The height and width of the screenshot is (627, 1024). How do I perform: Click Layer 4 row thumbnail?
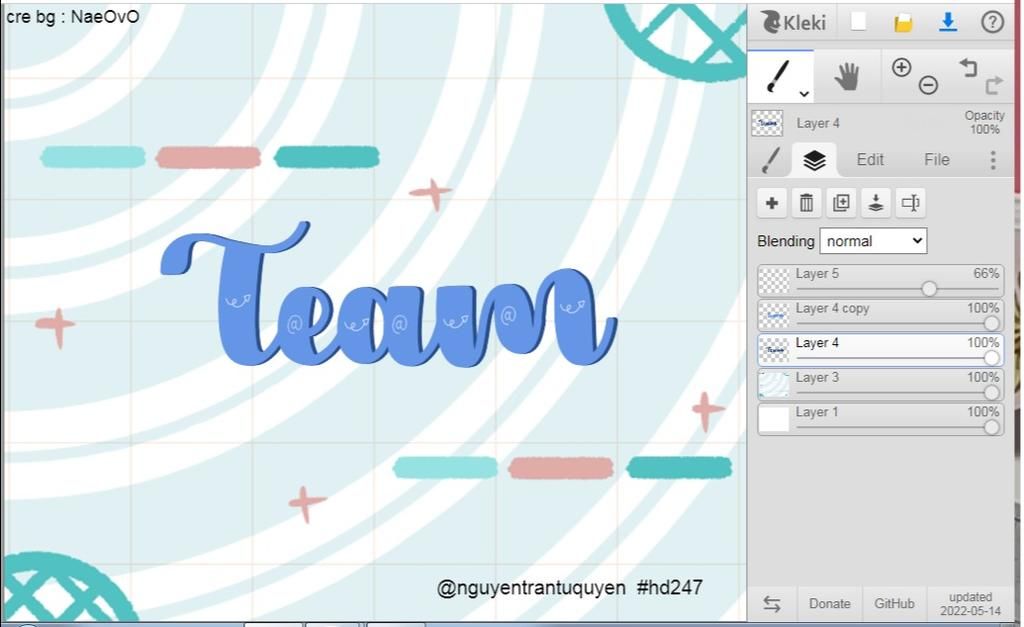pos(775,350)
